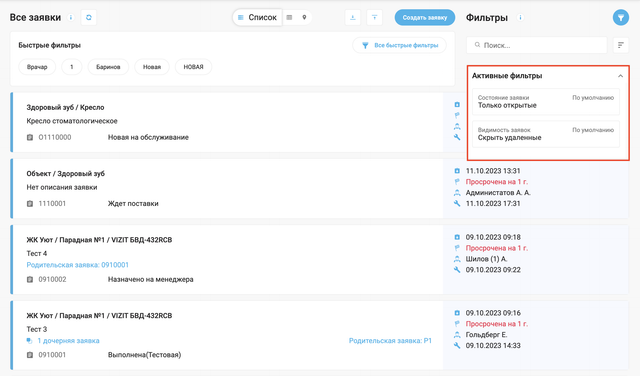
Task: Open request Объект / Здоровый зуб
Action: [66, 174]
